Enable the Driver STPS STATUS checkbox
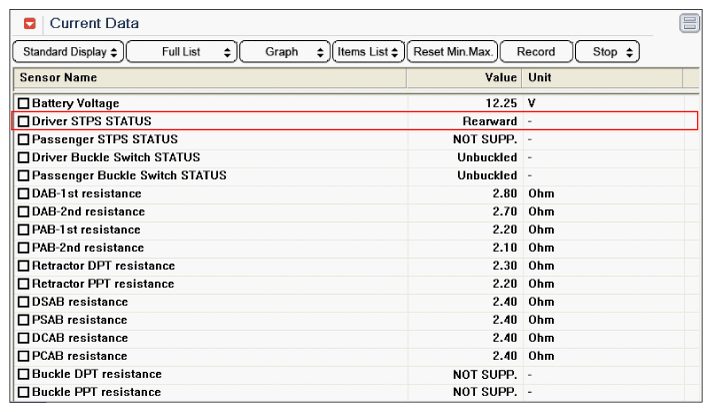Viewport: 712px width, 412px height. (x=24, y=121)
